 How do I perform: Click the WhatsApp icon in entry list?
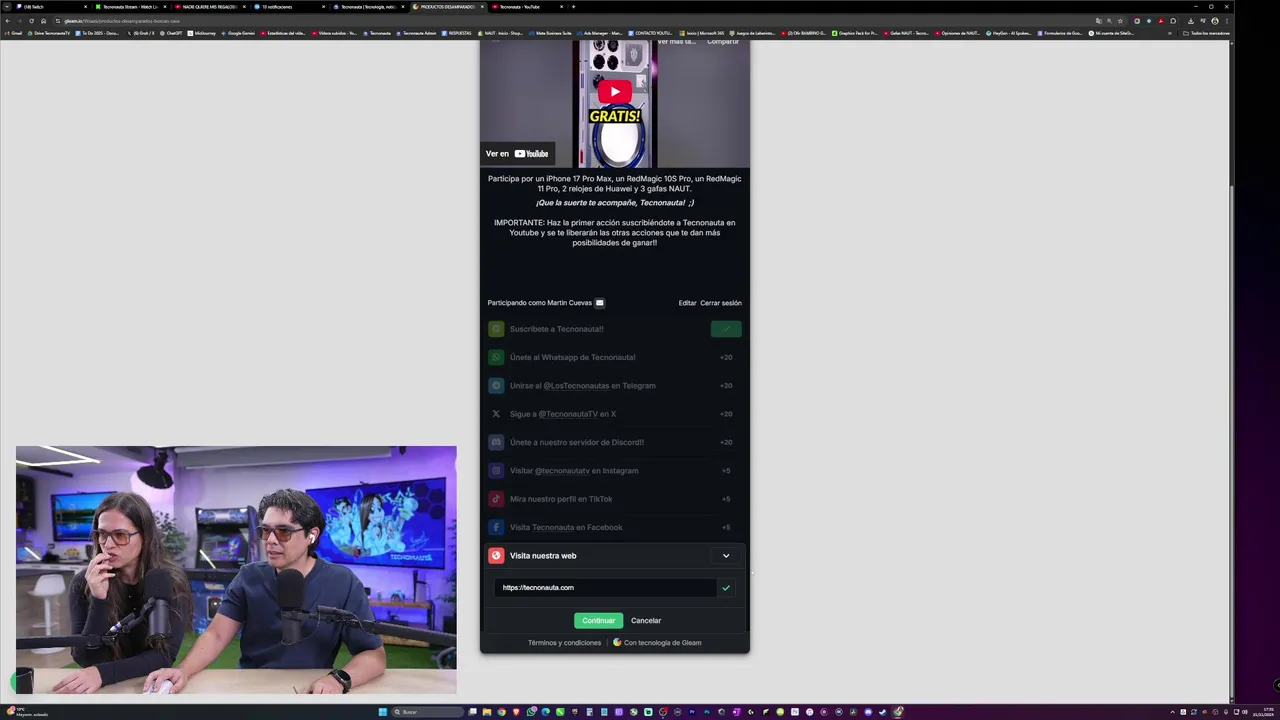496,357
